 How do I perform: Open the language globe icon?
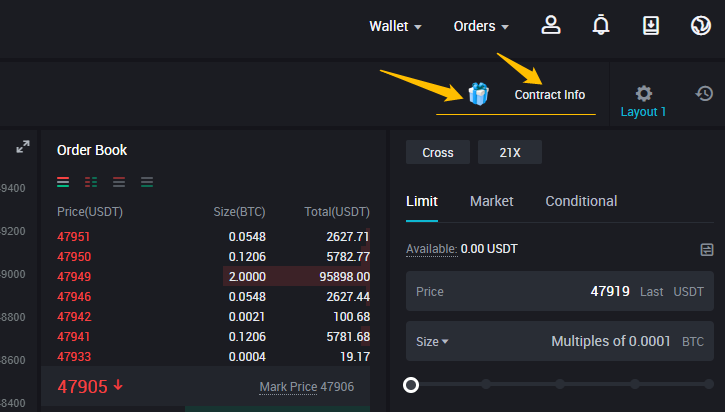point(700,26)
